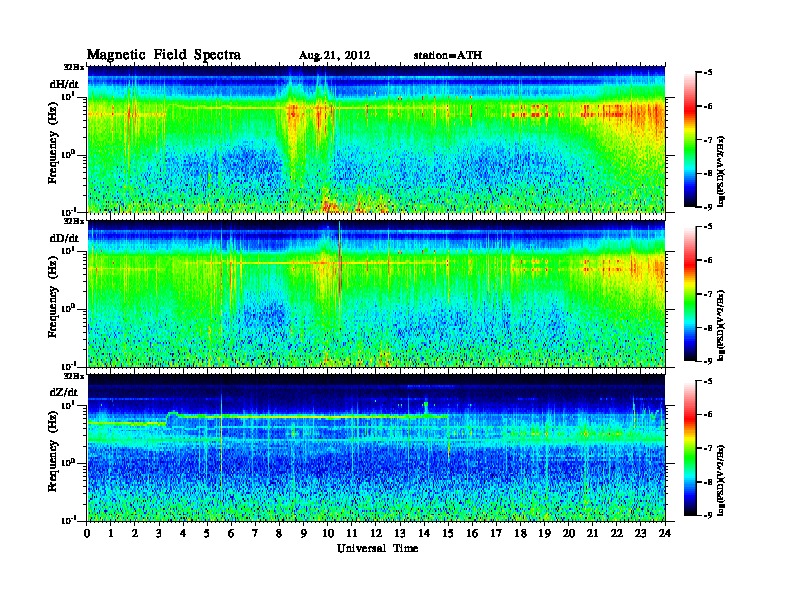
Task: Click the color scale bar of the dD/dt panel
Action: click(690, 293)
